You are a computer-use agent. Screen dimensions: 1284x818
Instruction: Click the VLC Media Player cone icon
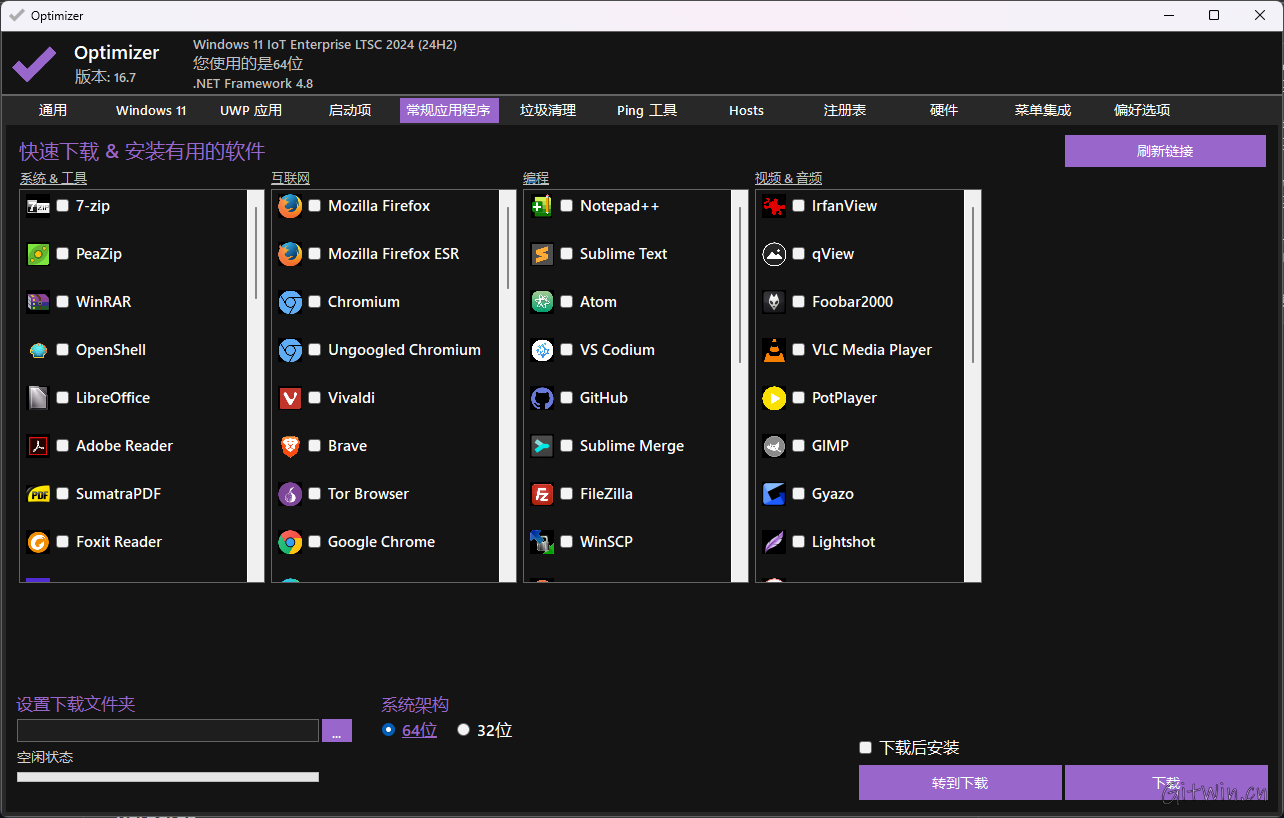pos(774,350)
